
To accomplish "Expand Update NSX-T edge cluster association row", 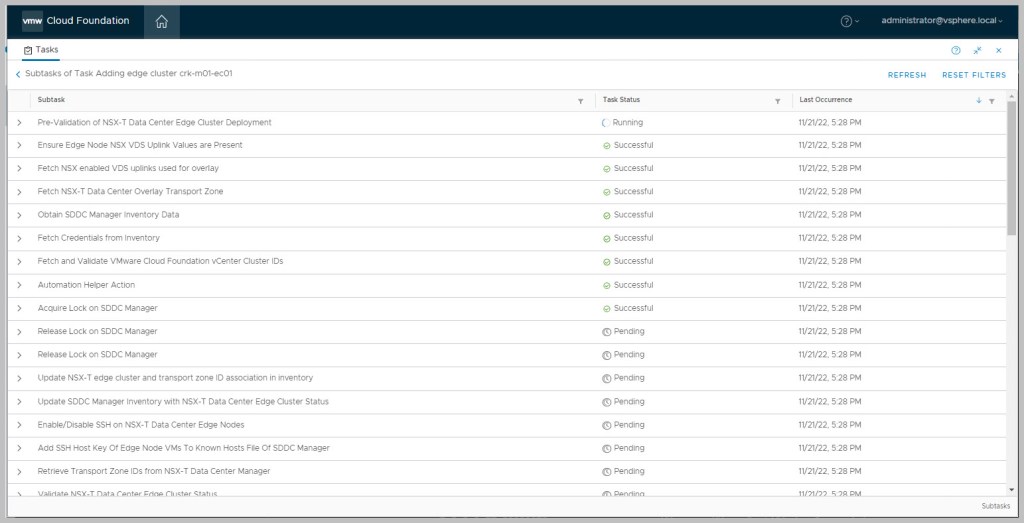I will [x=19, y=378].
